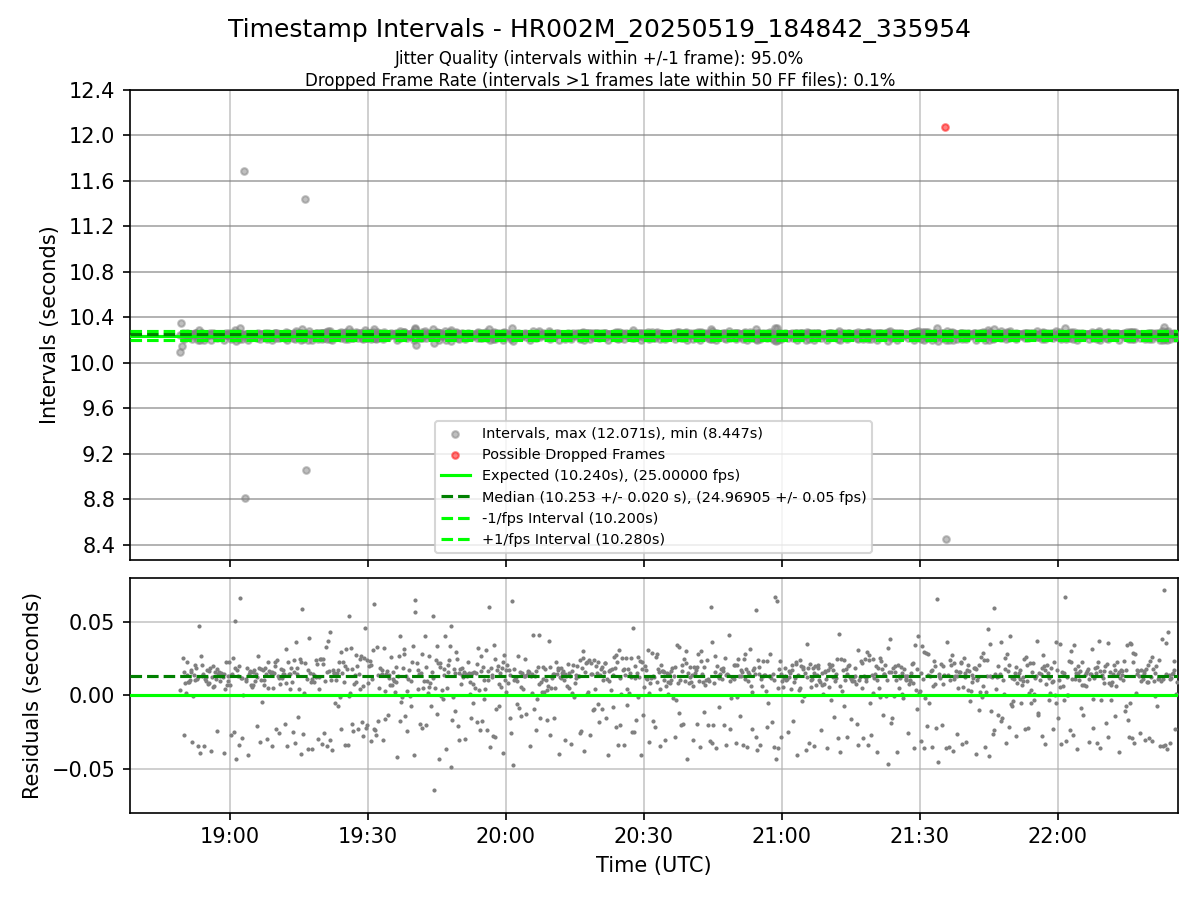The image size is (1200, 900).
Task: Click the '19:00' x-axis tick label
Action: [x=230, y=834]
